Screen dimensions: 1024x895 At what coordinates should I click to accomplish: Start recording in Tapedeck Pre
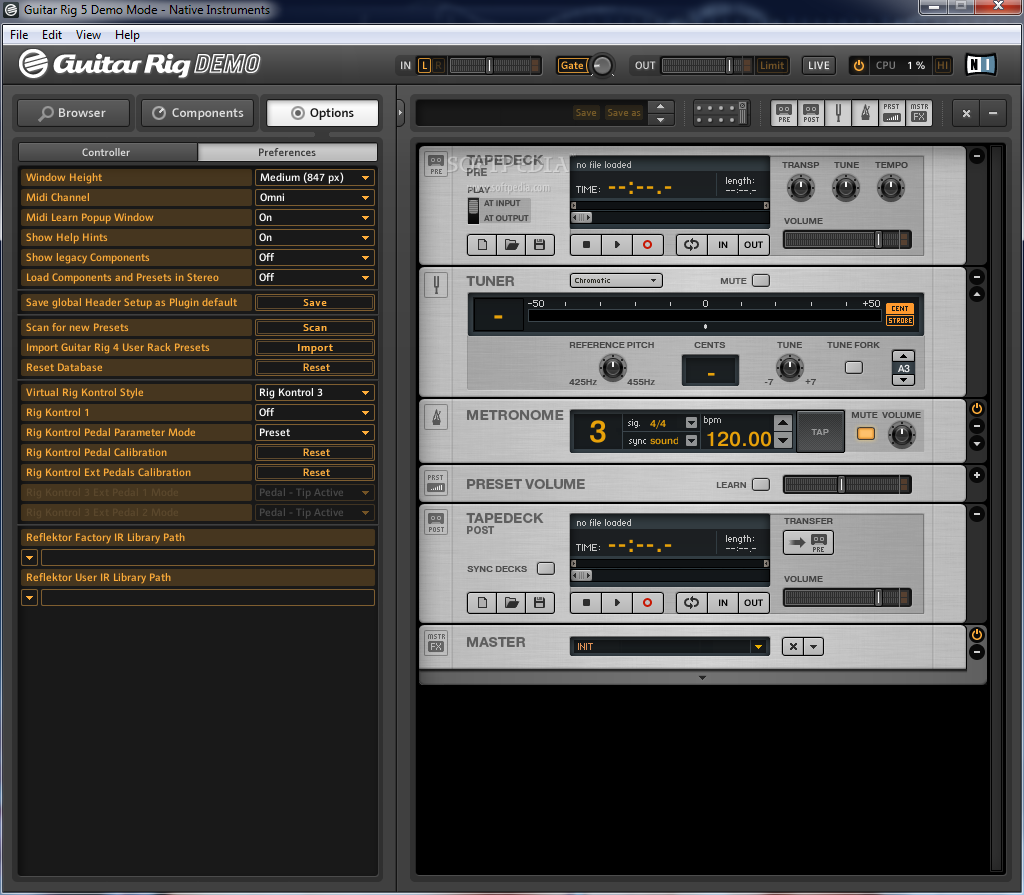click(647, 245)
